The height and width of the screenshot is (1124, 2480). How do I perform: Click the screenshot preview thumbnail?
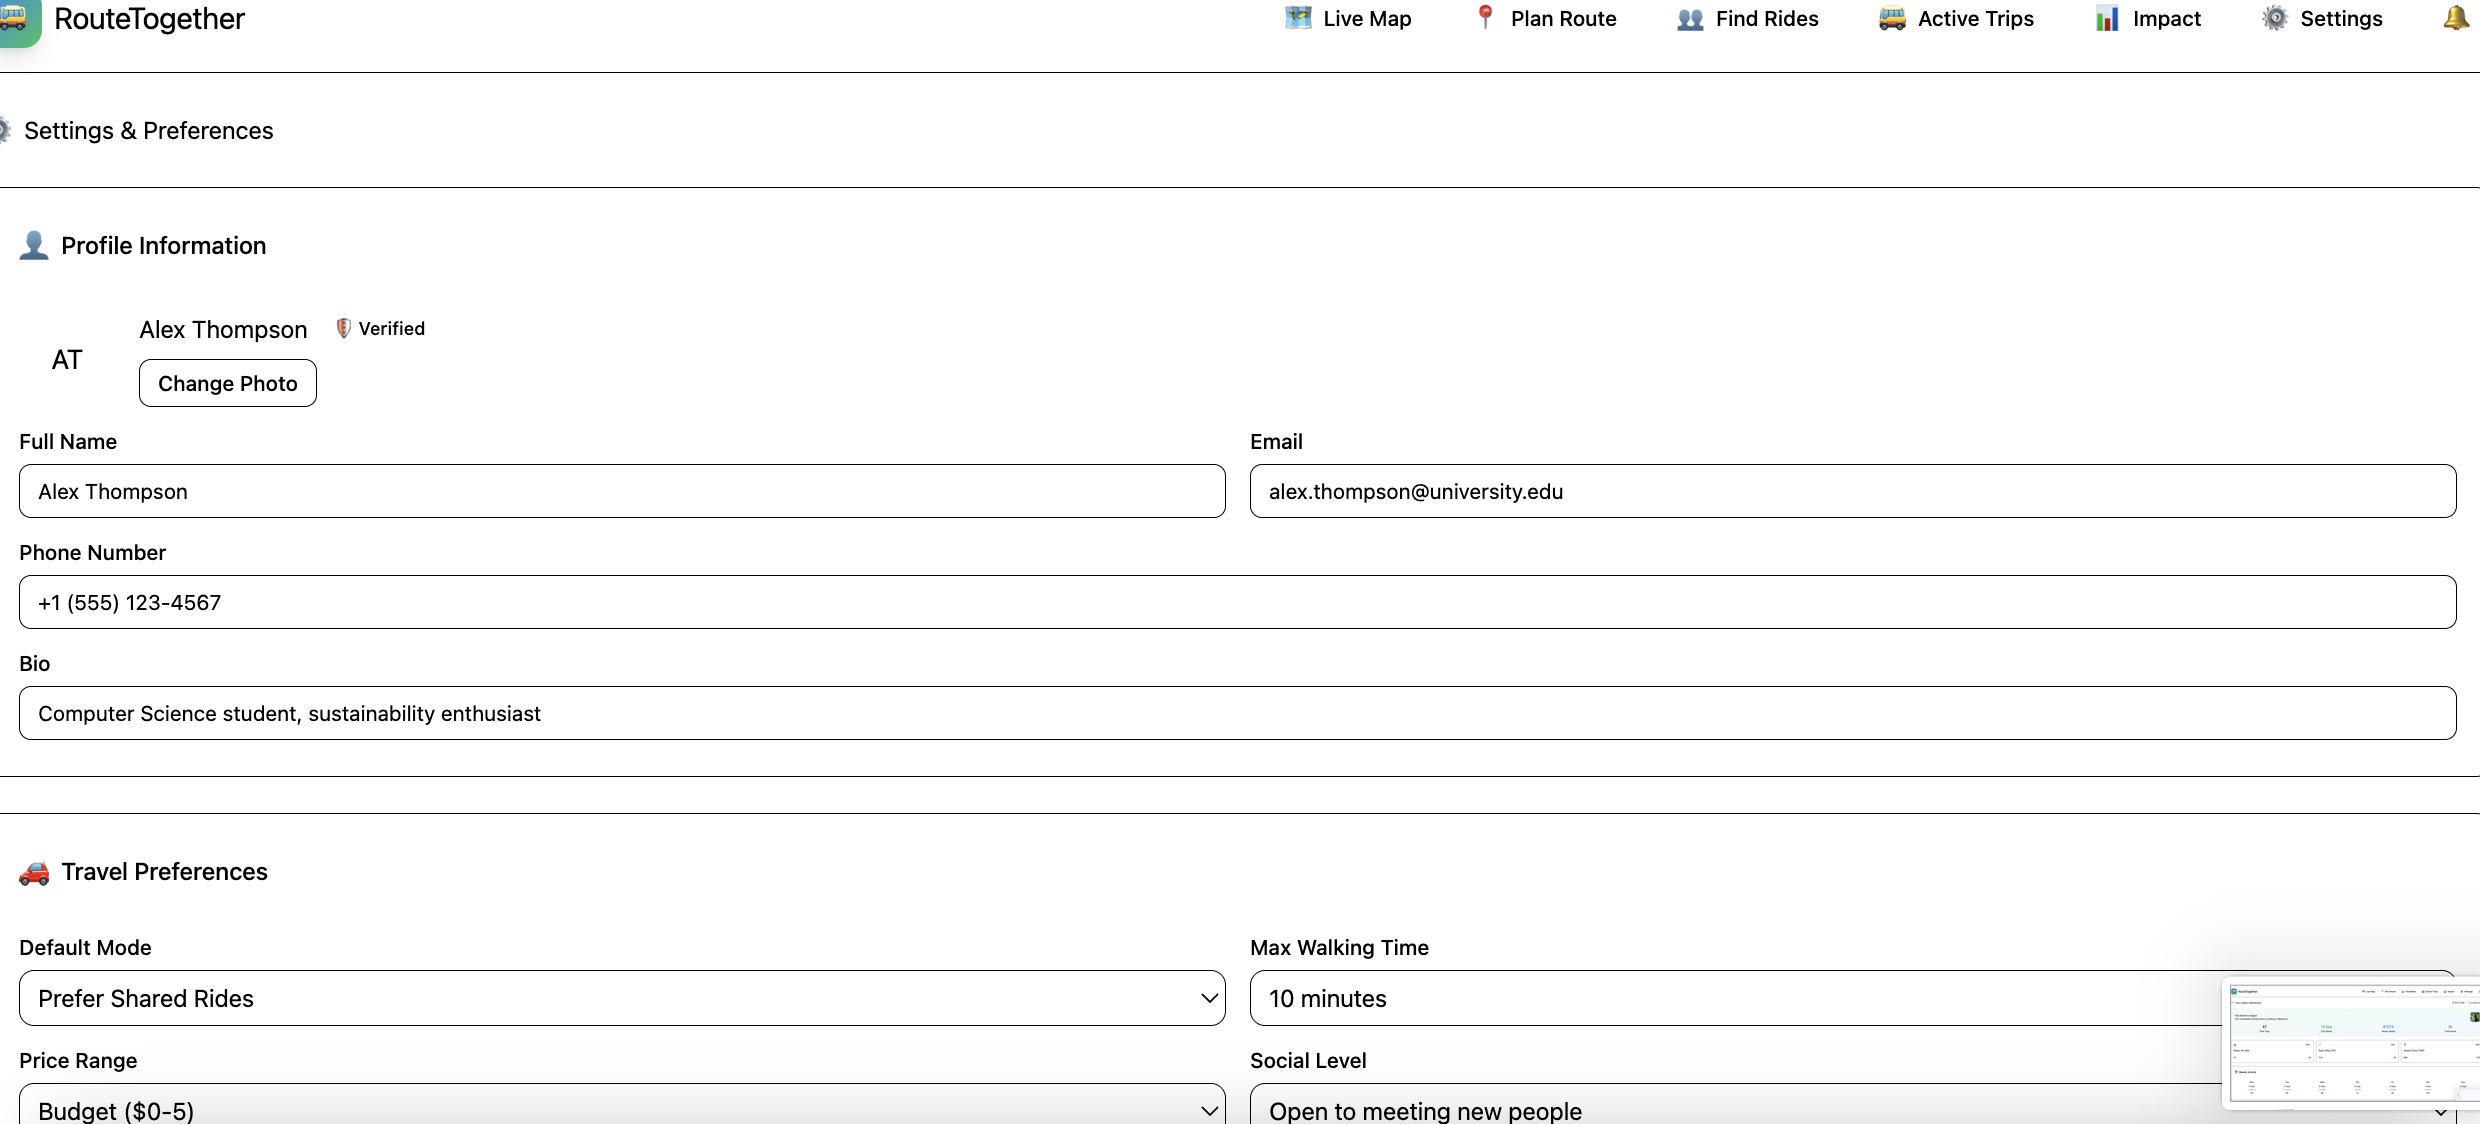tap(2350, 1042)
